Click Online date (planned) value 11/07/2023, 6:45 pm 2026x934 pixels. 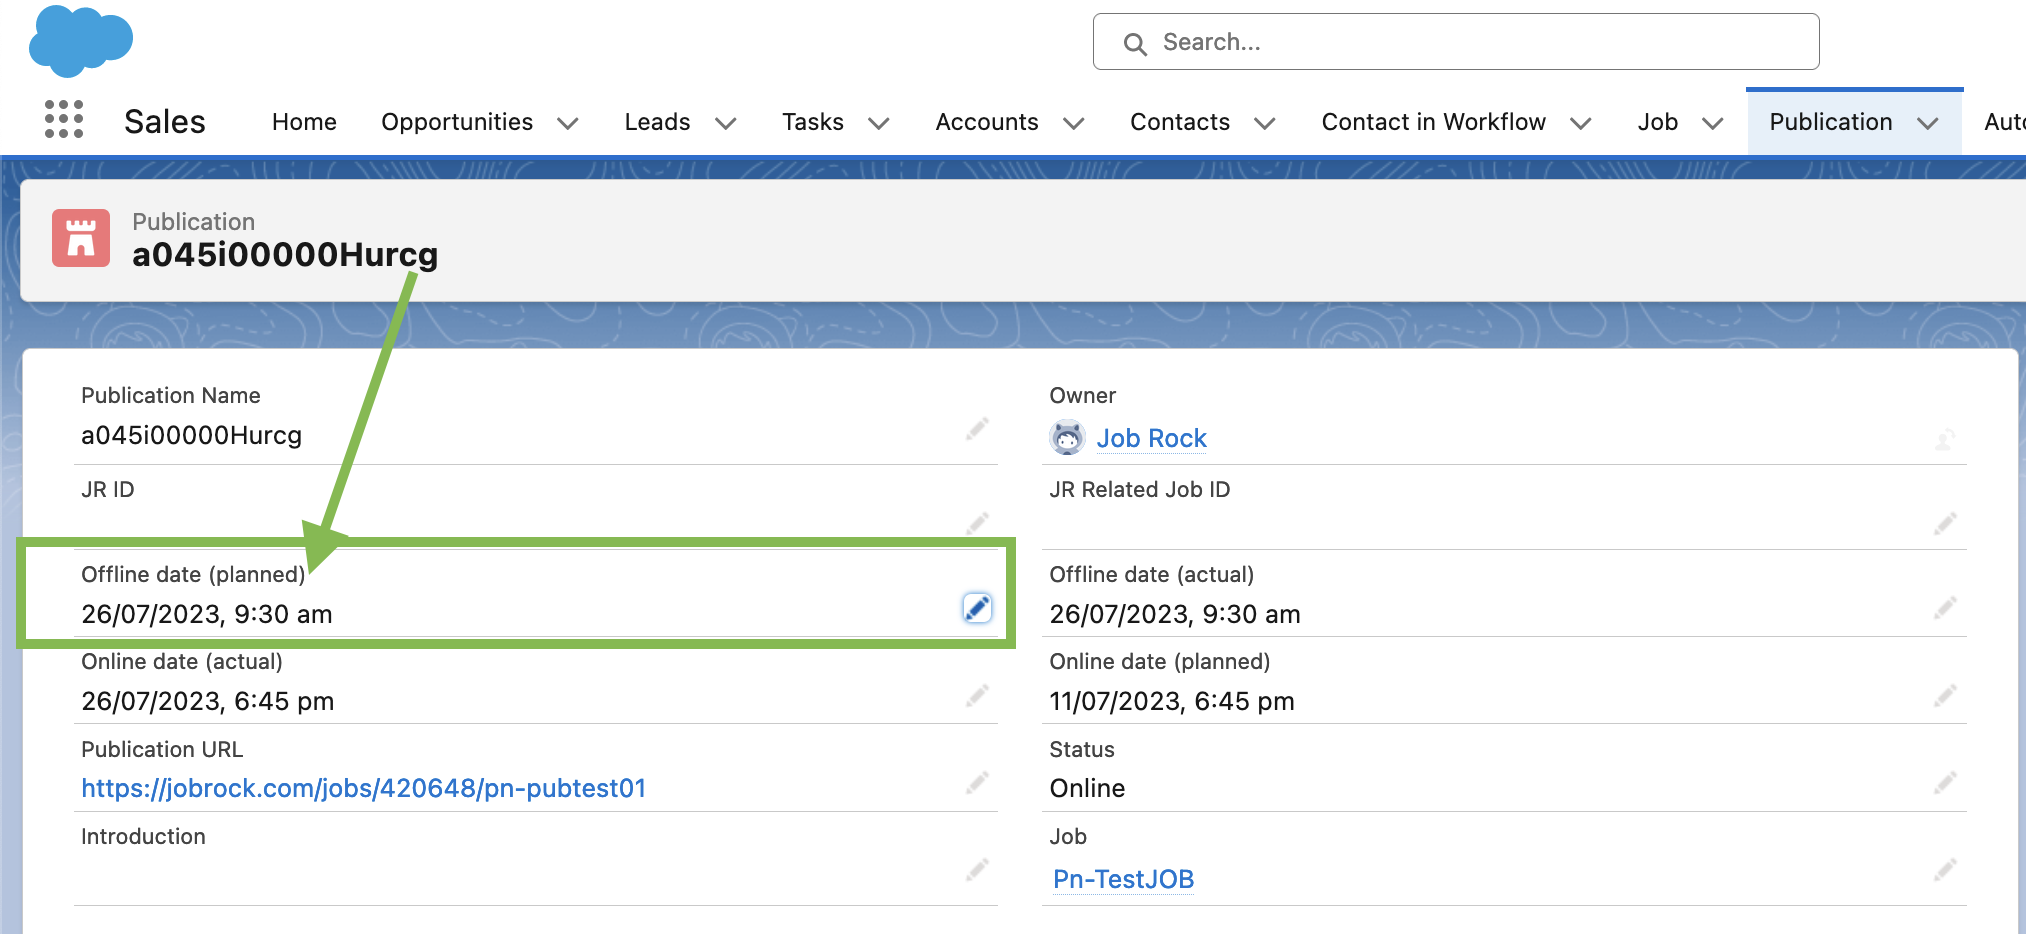(x=1172, y=701)
